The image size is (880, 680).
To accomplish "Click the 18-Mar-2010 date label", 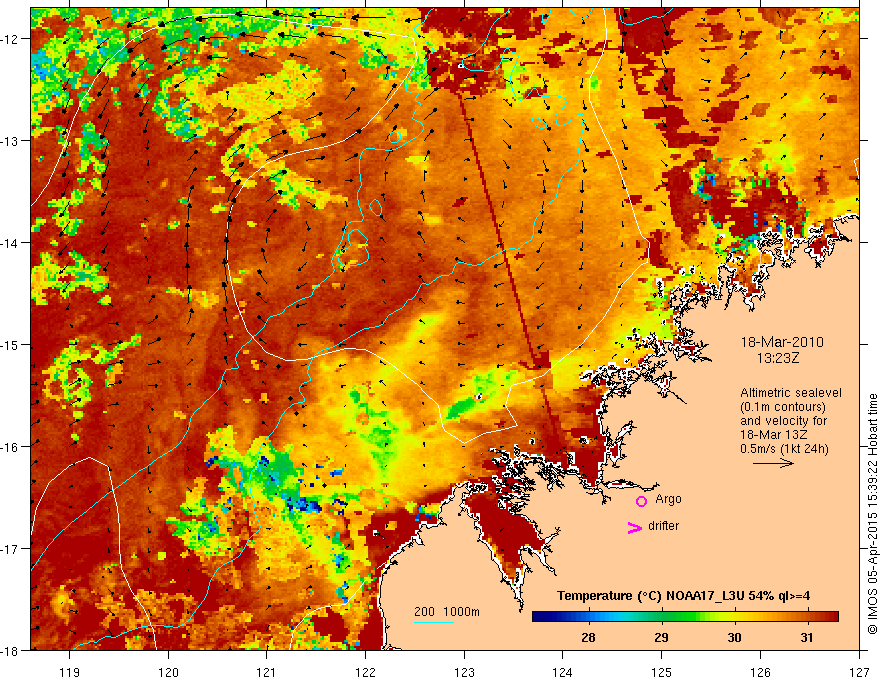I will (782, 342).
